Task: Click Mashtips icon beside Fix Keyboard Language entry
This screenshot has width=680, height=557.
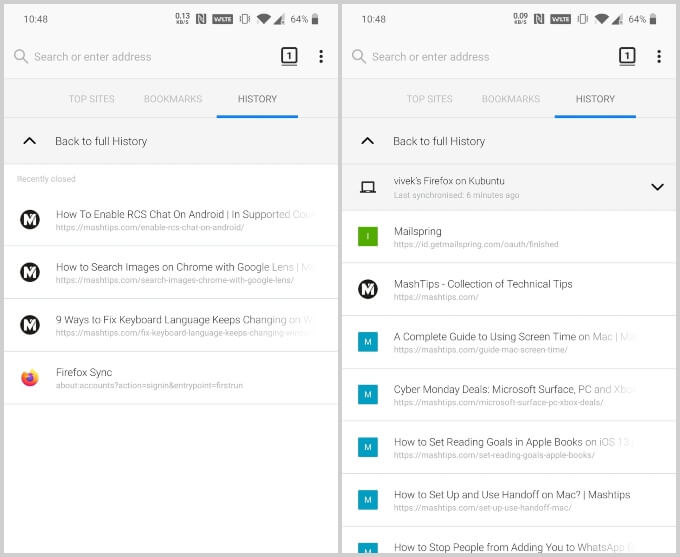Action: [30, 325]
